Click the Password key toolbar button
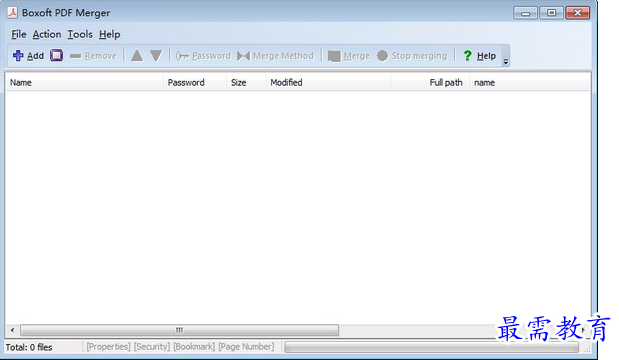The image size is (619, 360). (x=203, y=56)
